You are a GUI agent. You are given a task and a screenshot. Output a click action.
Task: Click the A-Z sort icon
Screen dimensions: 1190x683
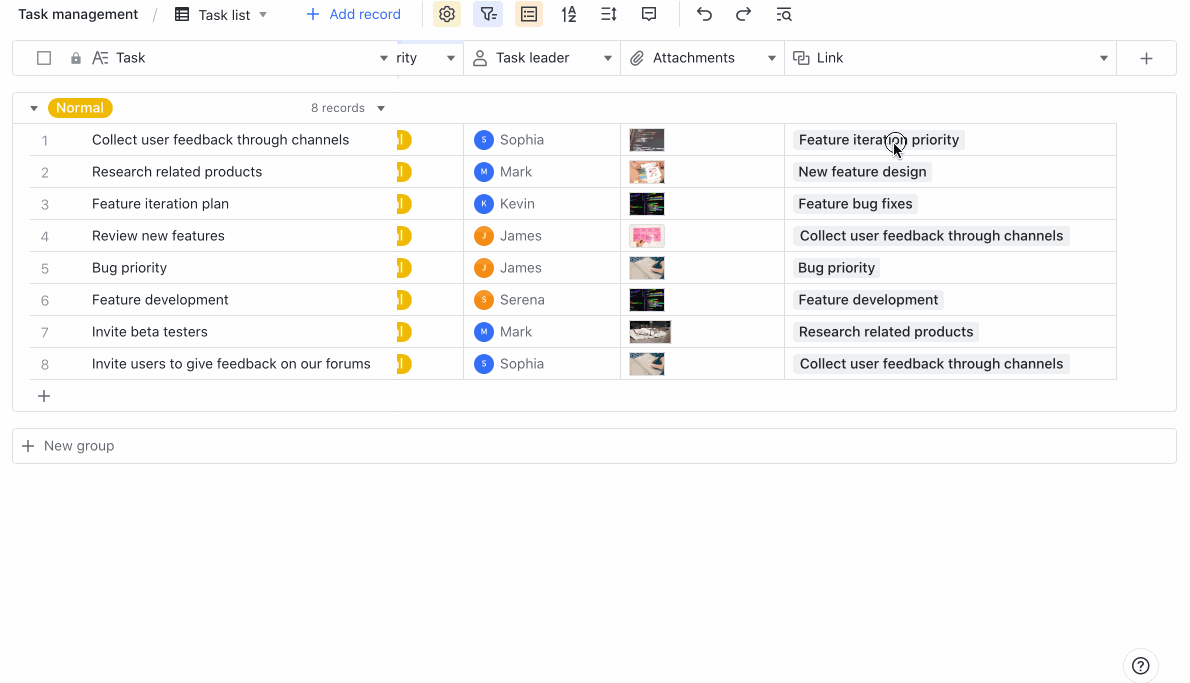point(569,14)
